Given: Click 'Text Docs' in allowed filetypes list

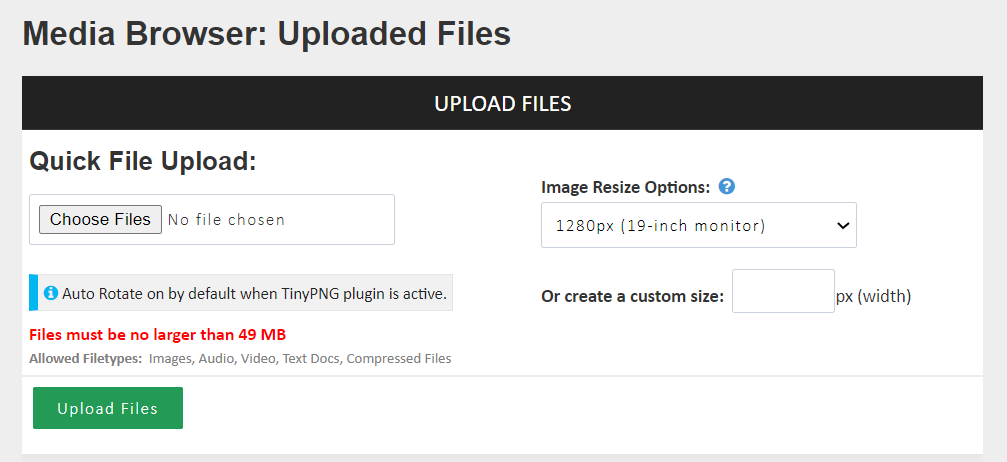Looking at the screenshot, I should [x=313, y=358].
